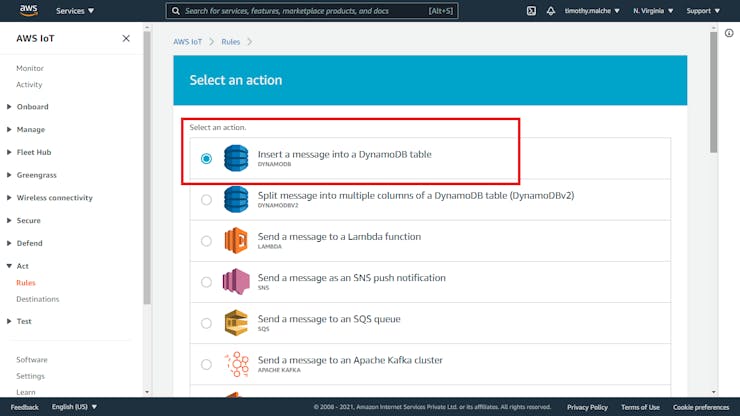Click the Lambda function icon
740x416 pixels.
pyautogui.click(x=236, y=240)
